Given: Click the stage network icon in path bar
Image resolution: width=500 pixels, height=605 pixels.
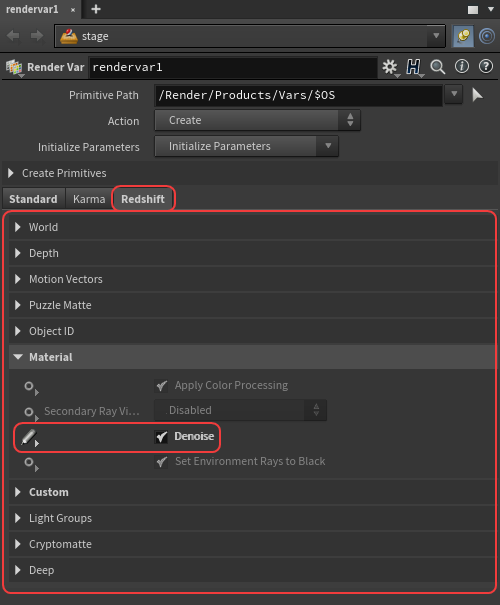Looking at the screenshot, I should coord(69,36).
